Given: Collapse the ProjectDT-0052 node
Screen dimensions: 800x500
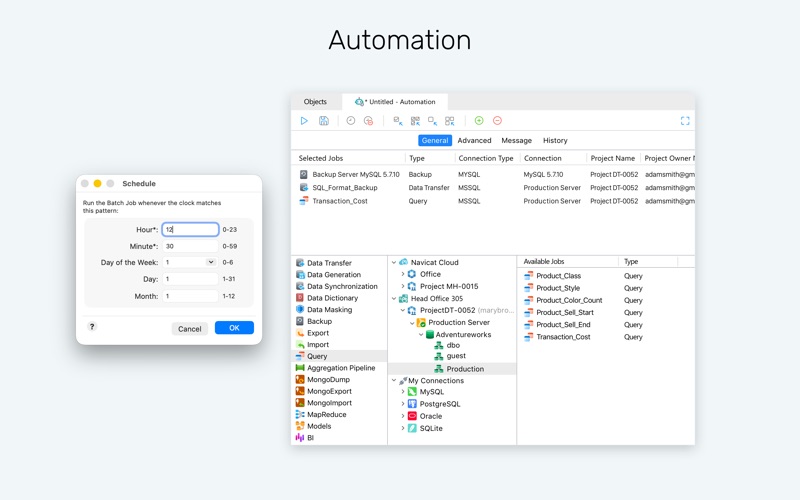Looking at the screenshot, I should (403, 310).
